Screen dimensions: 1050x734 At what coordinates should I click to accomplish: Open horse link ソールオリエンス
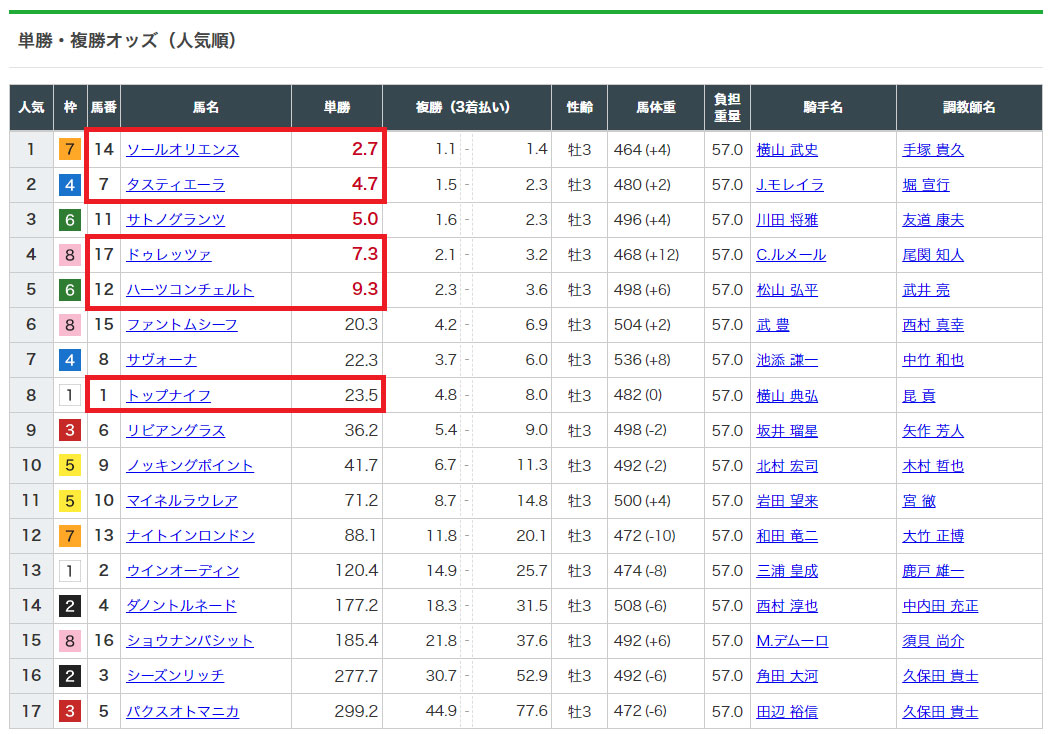(x=182, y=150)
